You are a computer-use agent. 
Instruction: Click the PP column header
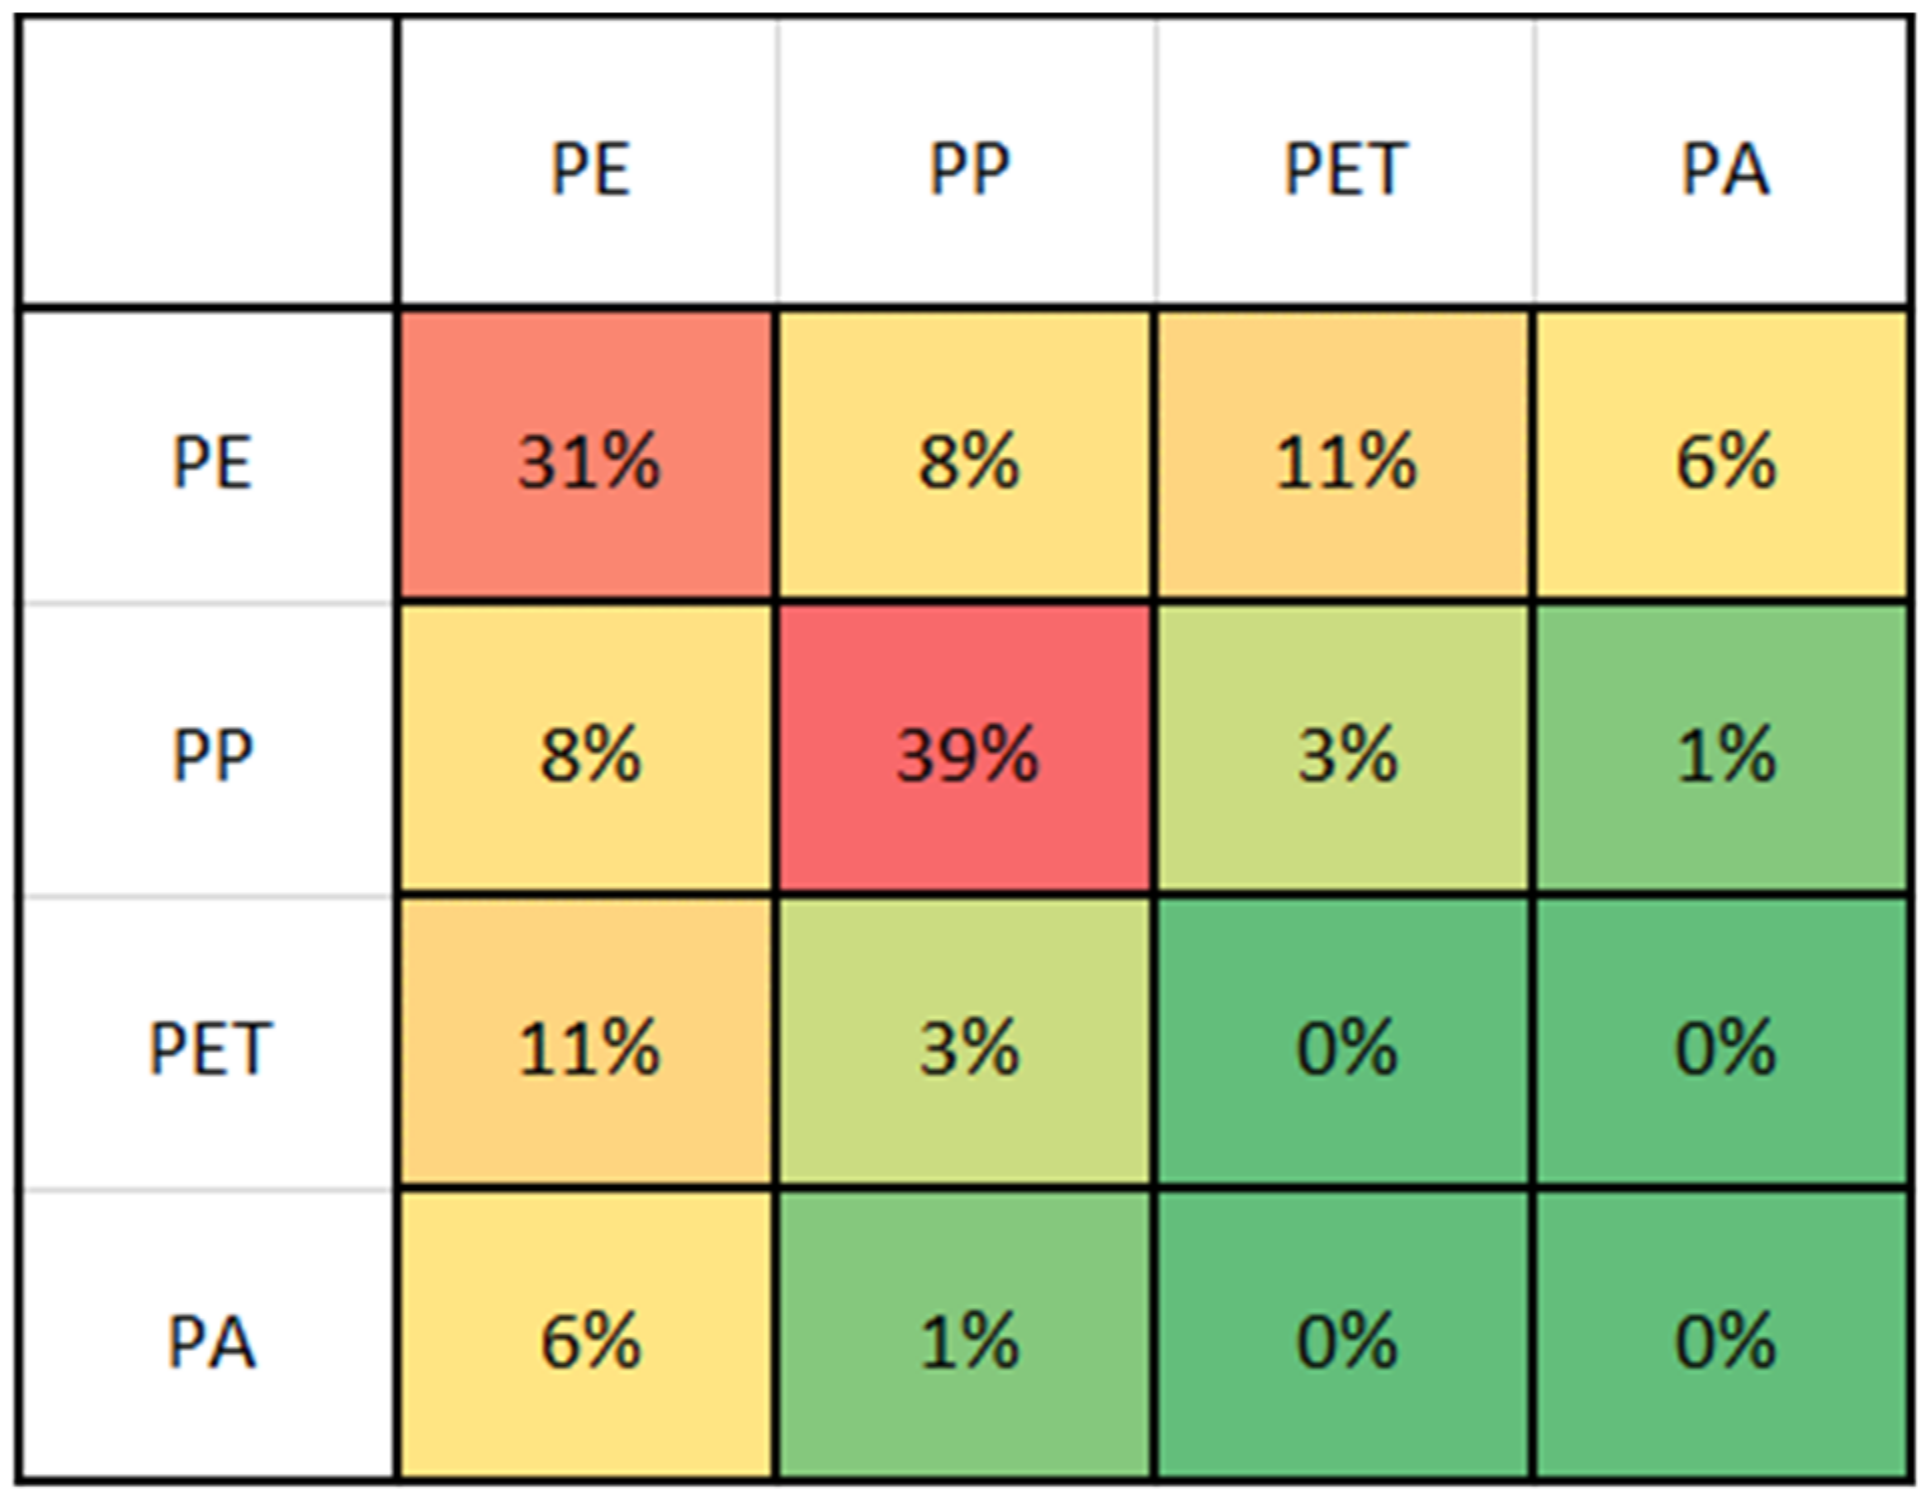[968, 167]
